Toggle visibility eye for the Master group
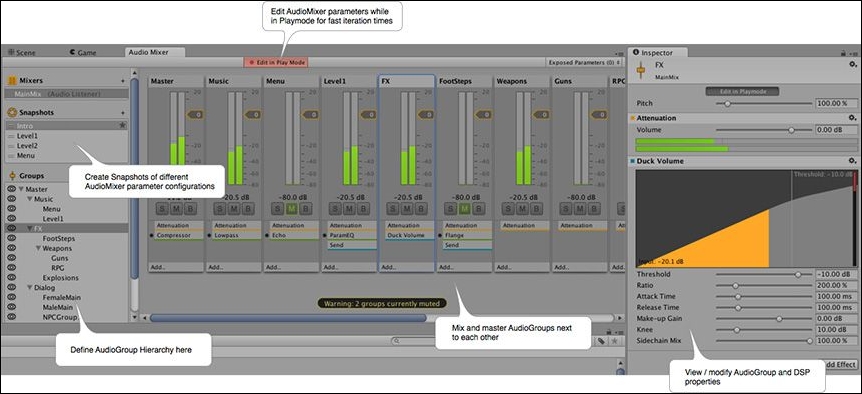 pyautogui.click(x=11, y=188)
